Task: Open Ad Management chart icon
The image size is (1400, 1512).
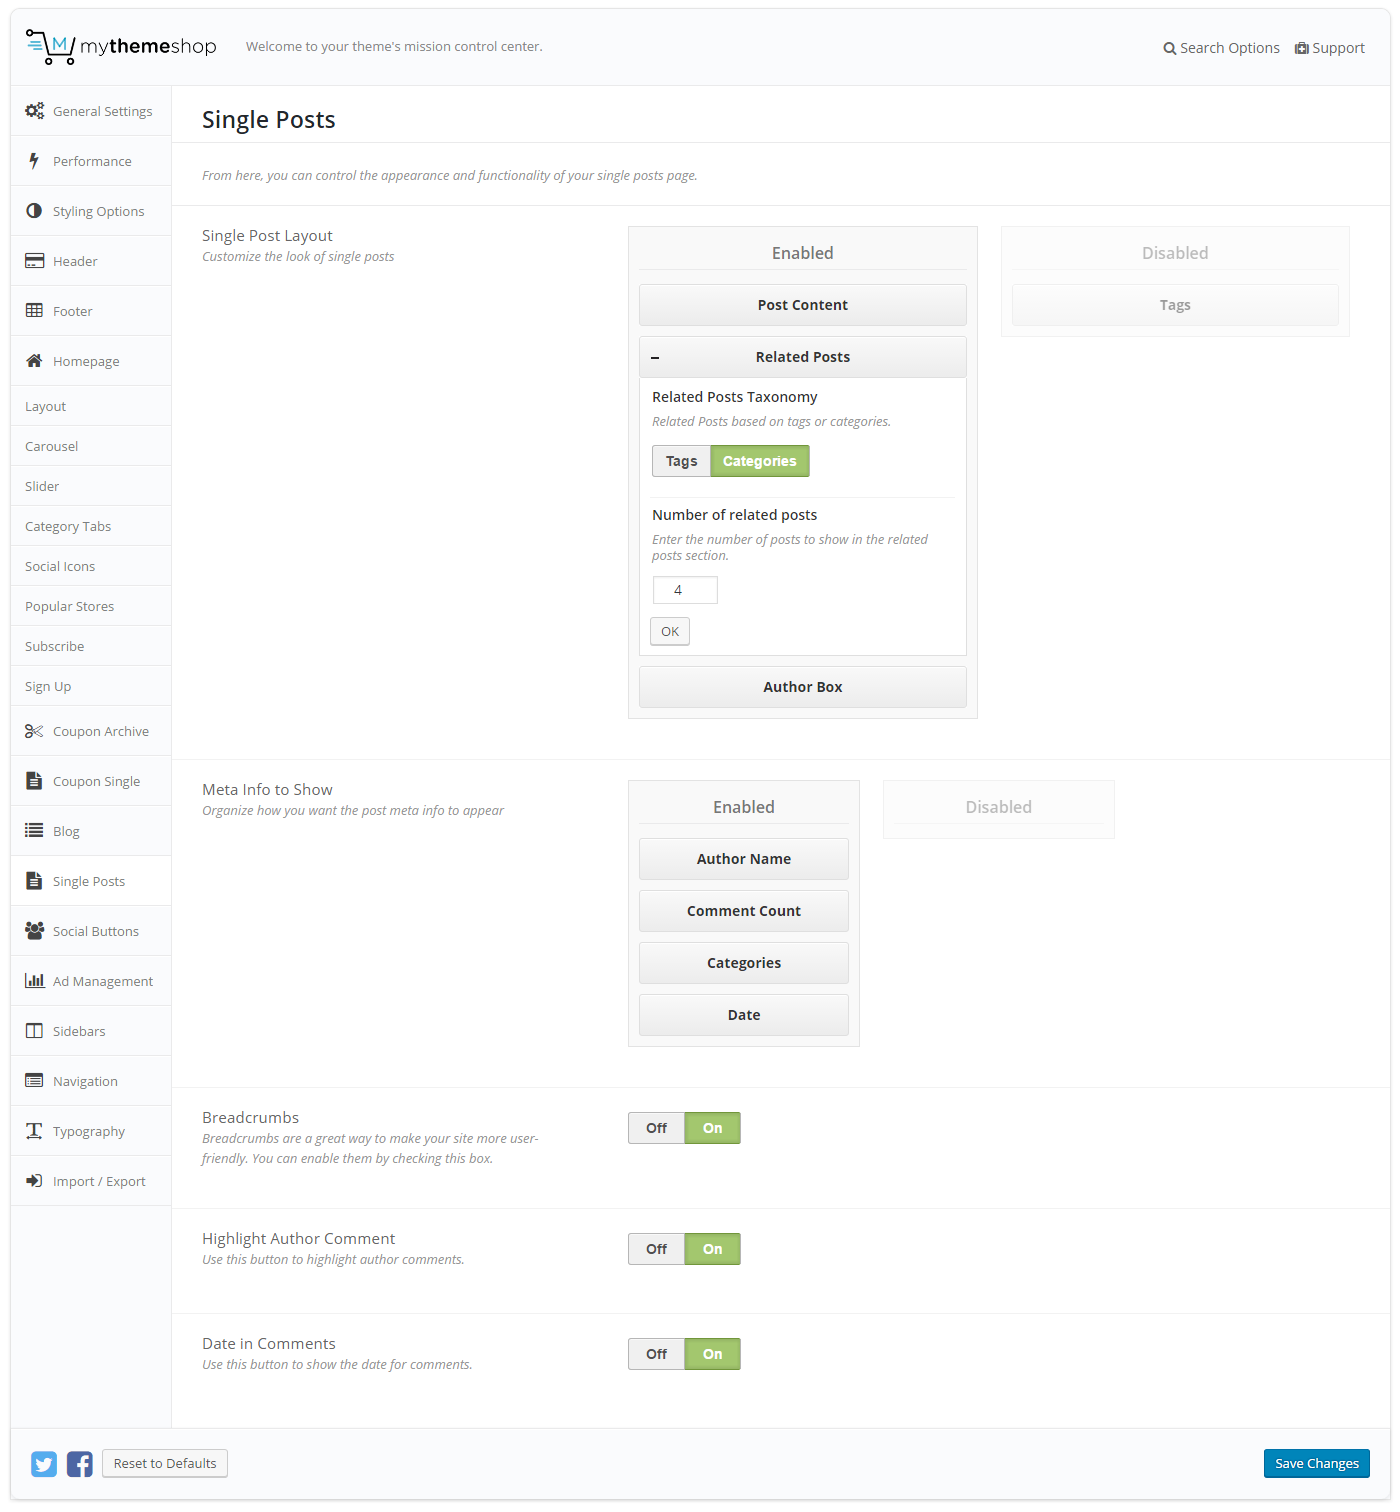Action: pyautogui.click(x=34, y=981)
